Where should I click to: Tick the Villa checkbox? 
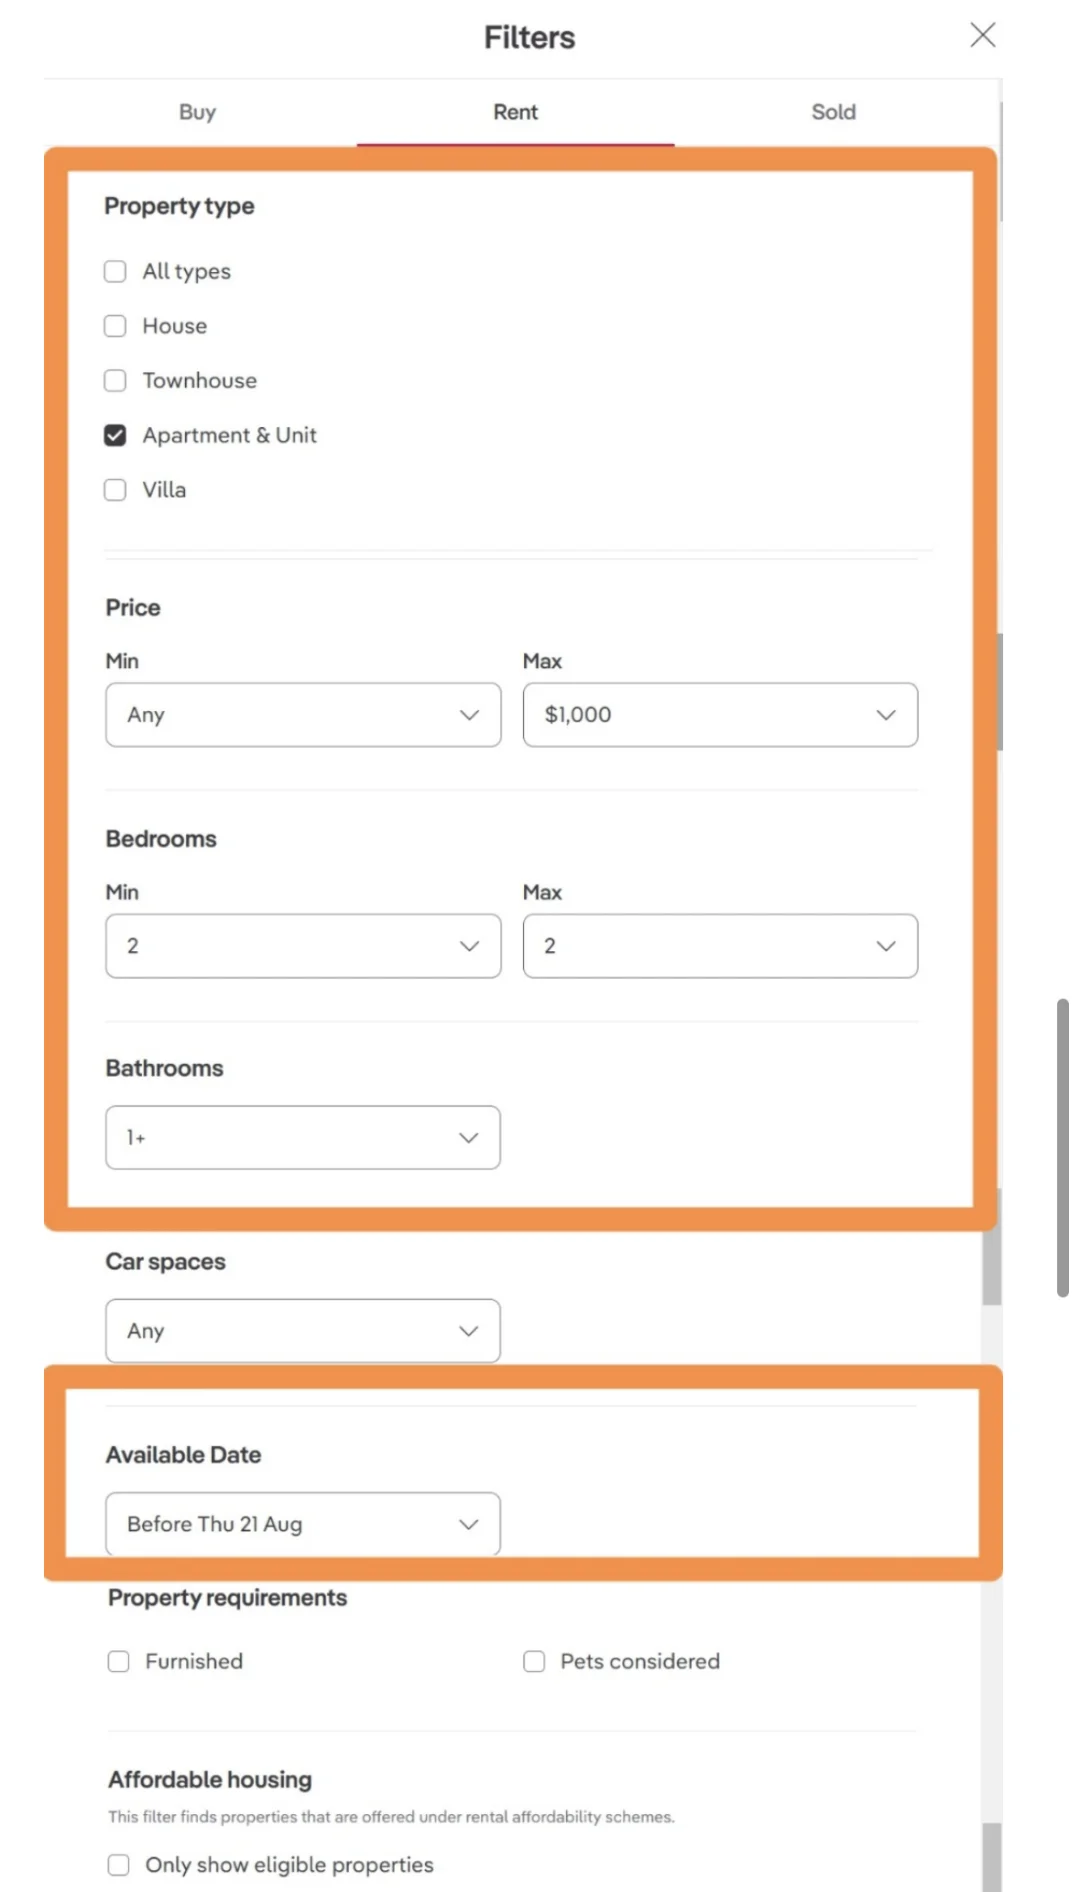pyautogui.click(x=115, y=490)
